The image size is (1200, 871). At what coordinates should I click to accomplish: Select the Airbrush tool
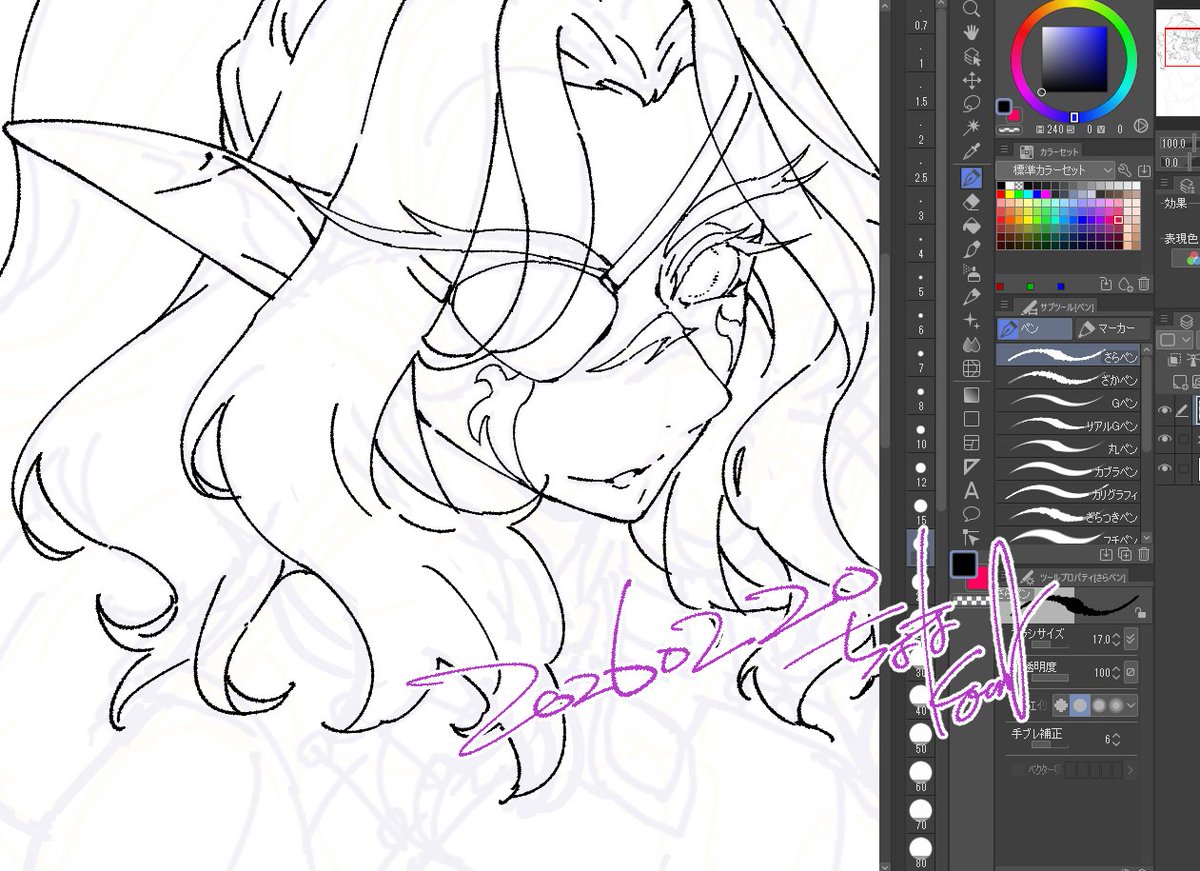(970, 273)
